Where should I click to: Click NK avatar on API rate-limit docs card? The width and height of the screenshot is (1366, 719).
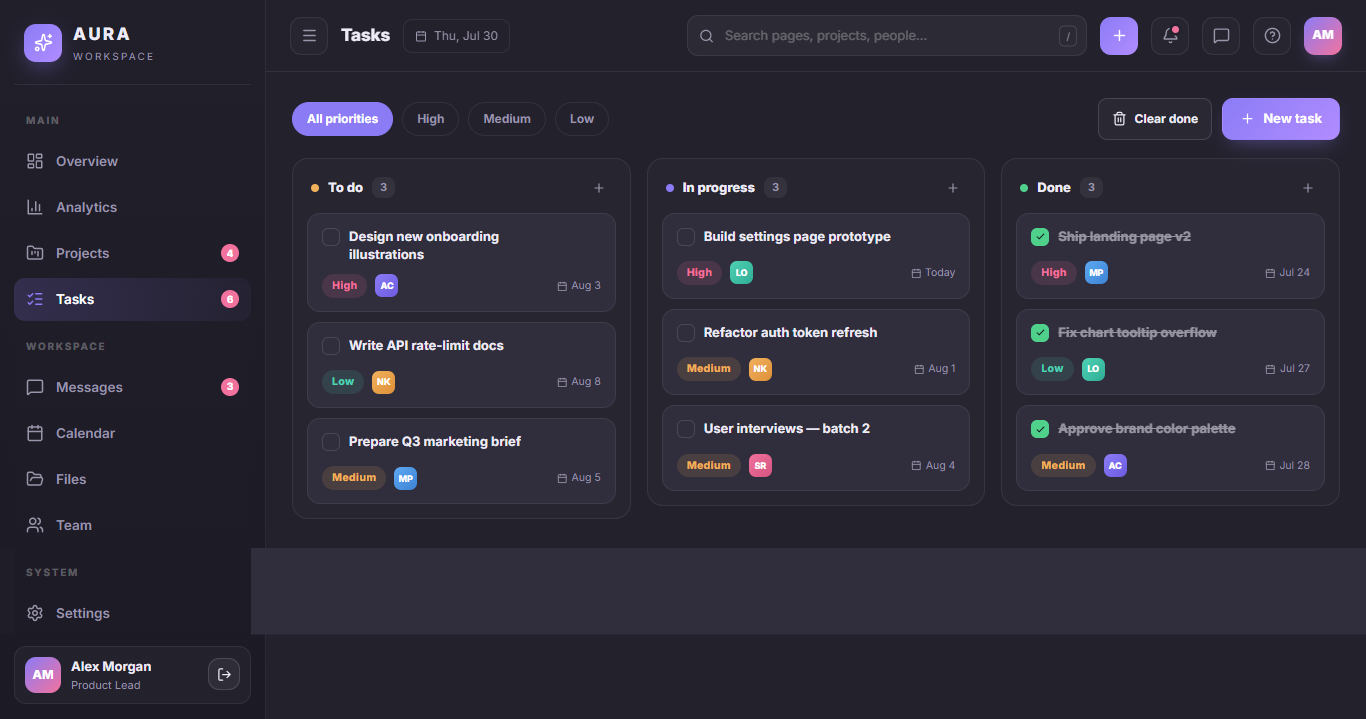tap(384, 382)
